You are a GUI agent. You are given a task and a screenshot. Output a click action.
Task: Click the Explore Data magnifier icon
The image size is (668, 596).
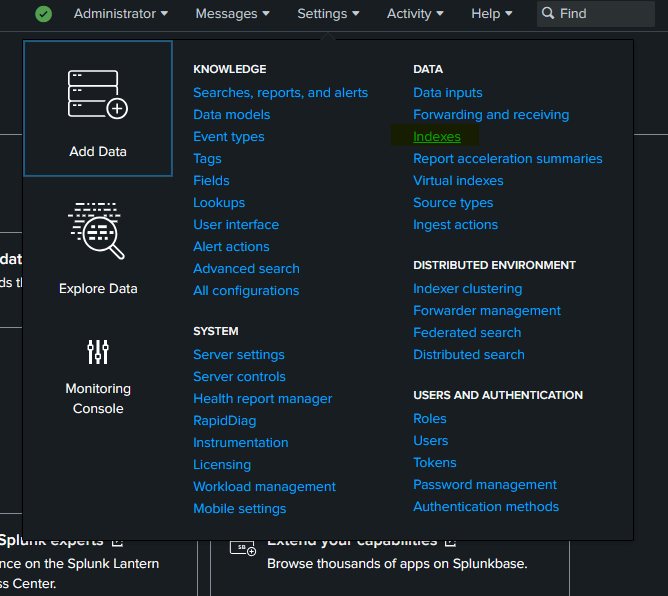point(96,230)
